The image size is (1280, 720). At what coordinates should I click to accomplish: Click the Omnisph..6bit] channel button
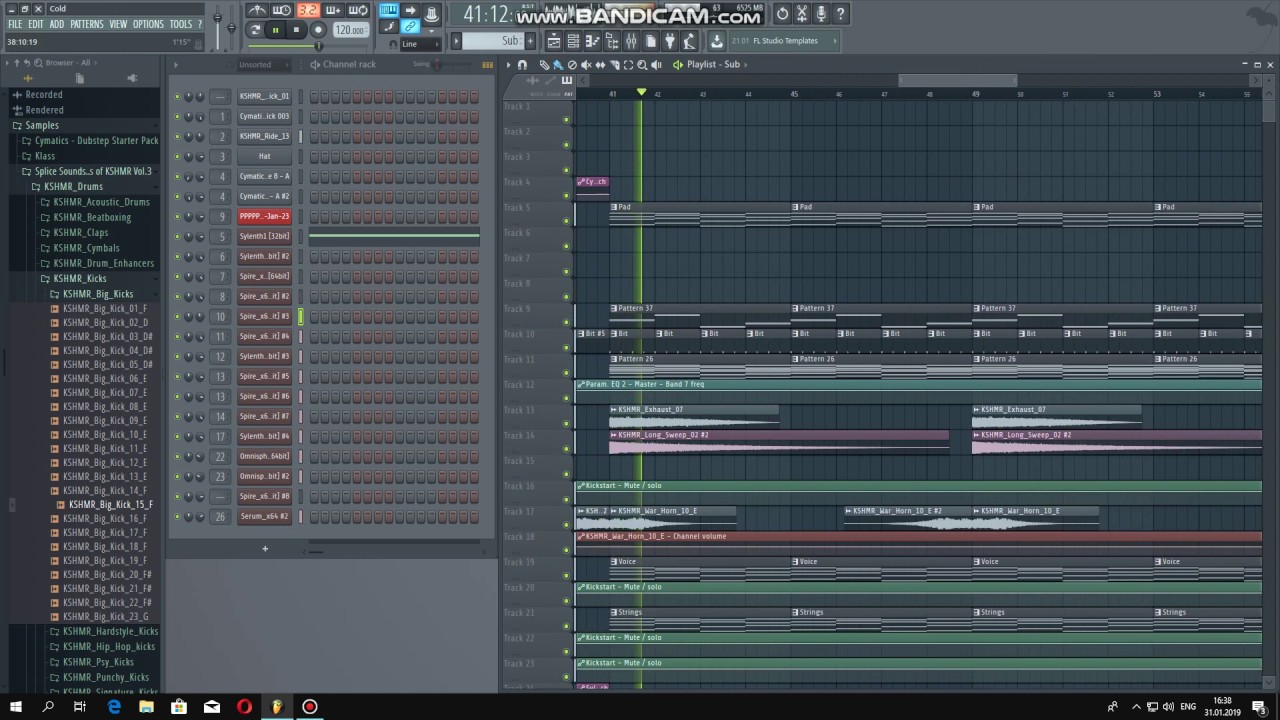tap(264, 457)
